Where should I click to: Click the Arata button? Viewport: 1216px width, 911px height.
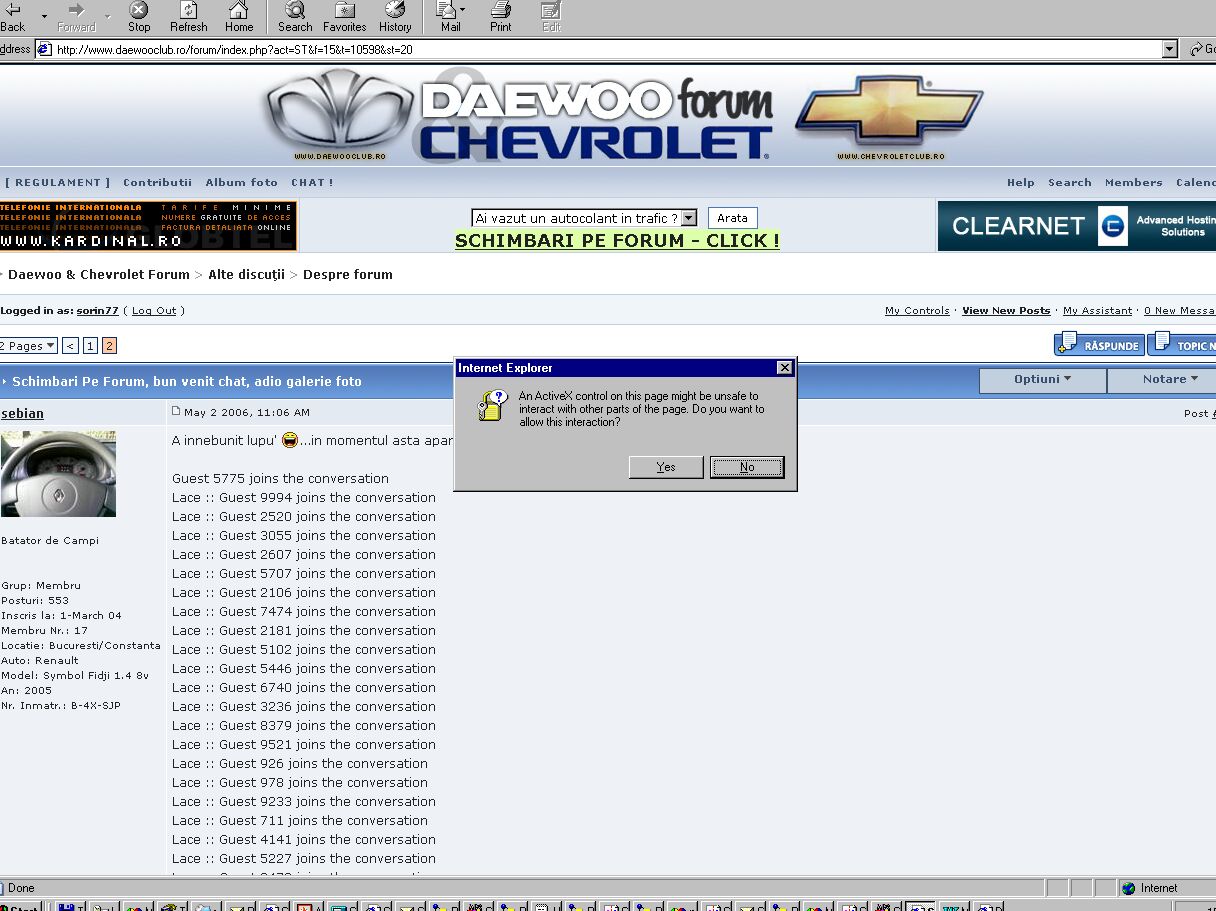[732, 218]
